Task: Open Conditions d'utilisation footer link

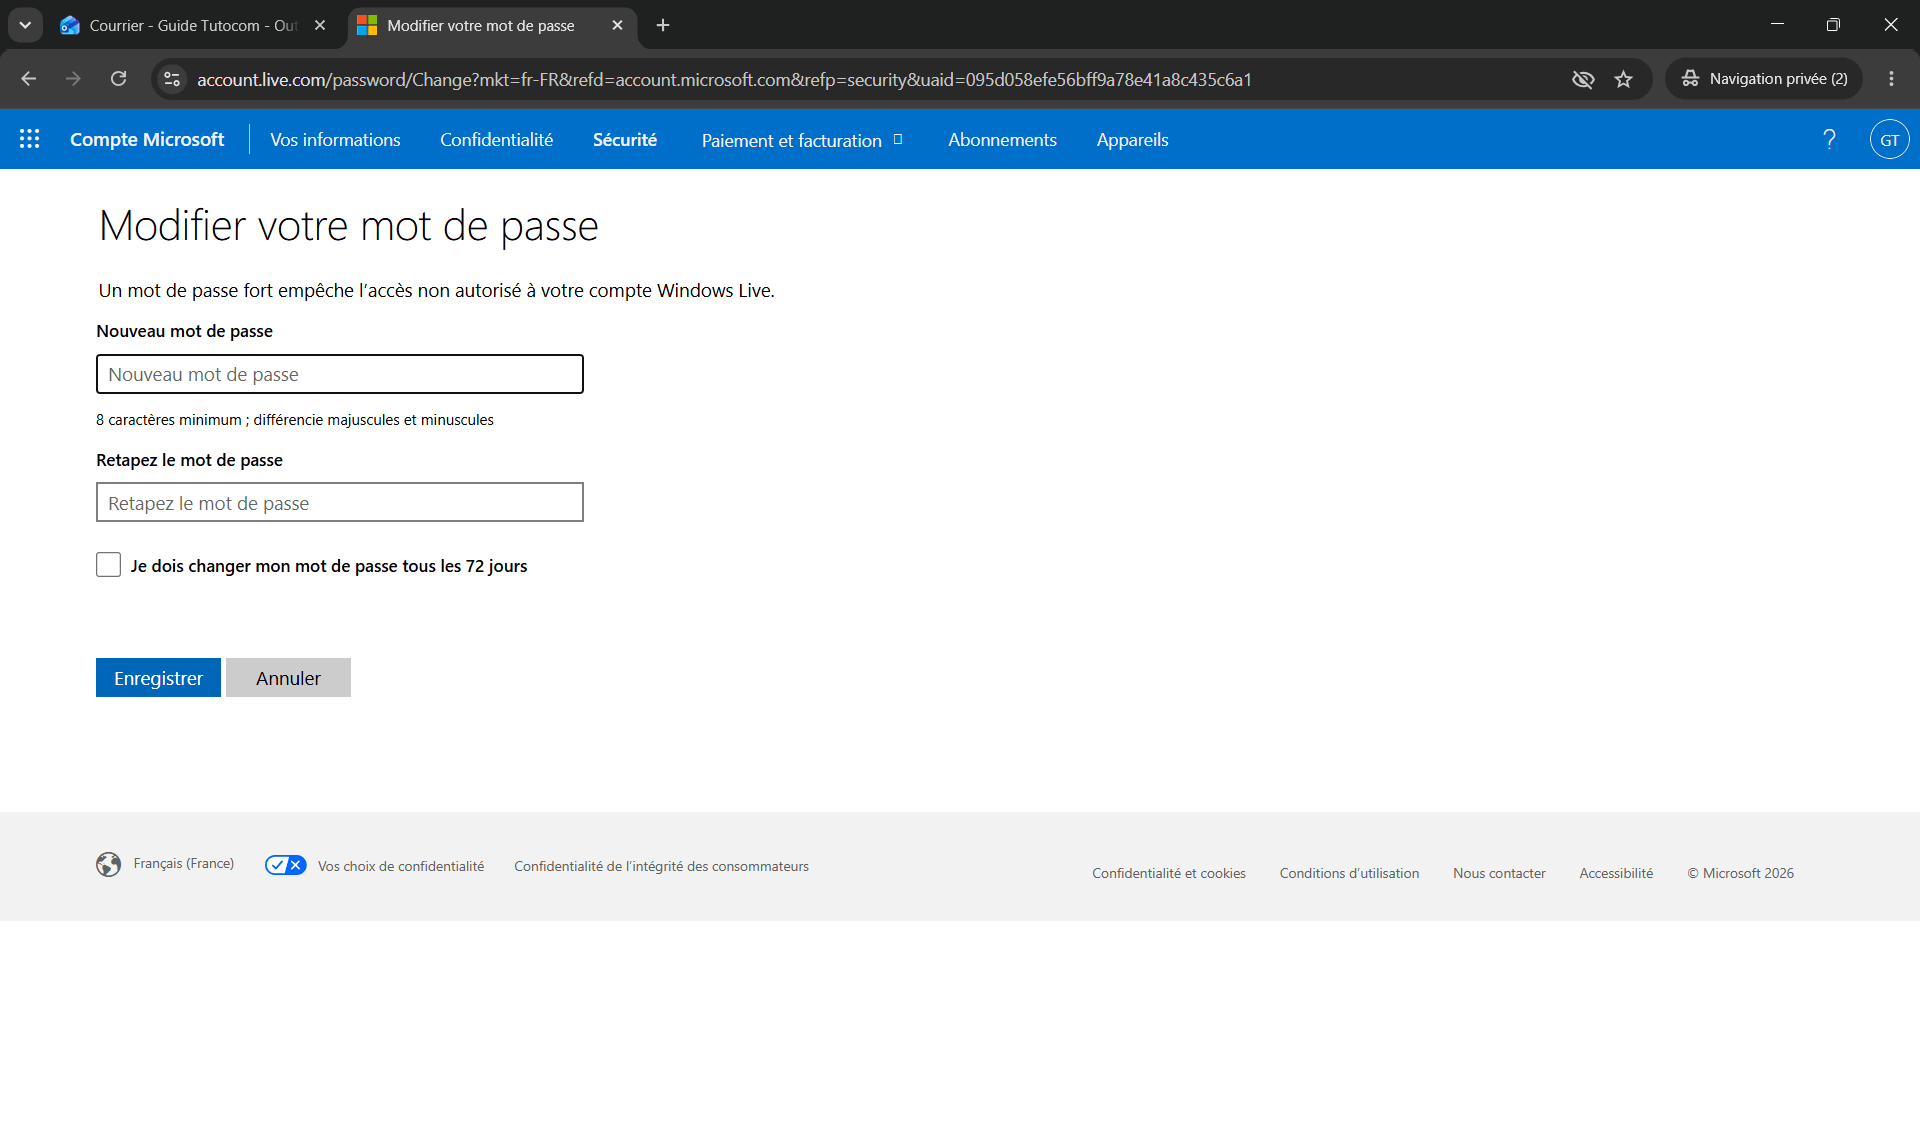Action: (1349, 873)
